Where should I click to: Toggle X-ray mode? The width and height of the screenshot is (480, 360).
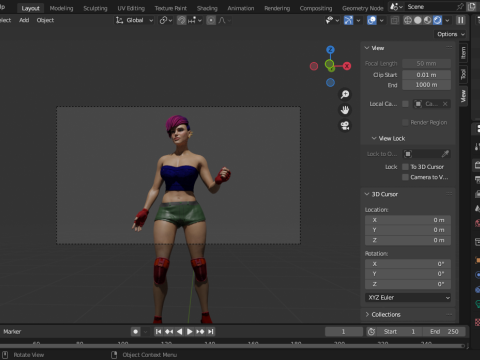tap(395, 20)
